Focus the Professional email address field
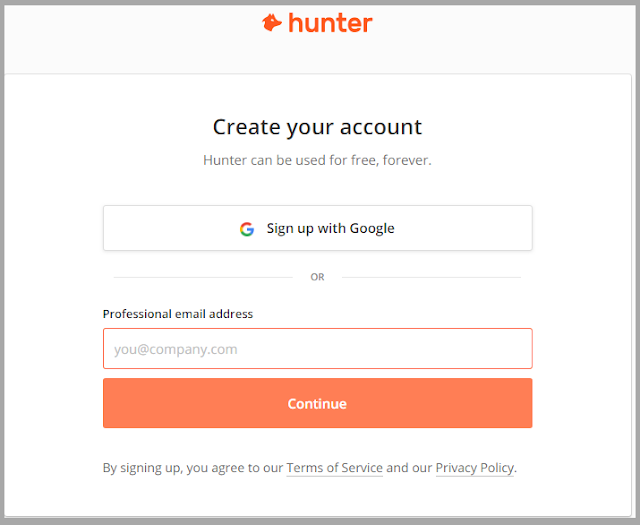This screenshot has width=640, height=525. point(318,349)
